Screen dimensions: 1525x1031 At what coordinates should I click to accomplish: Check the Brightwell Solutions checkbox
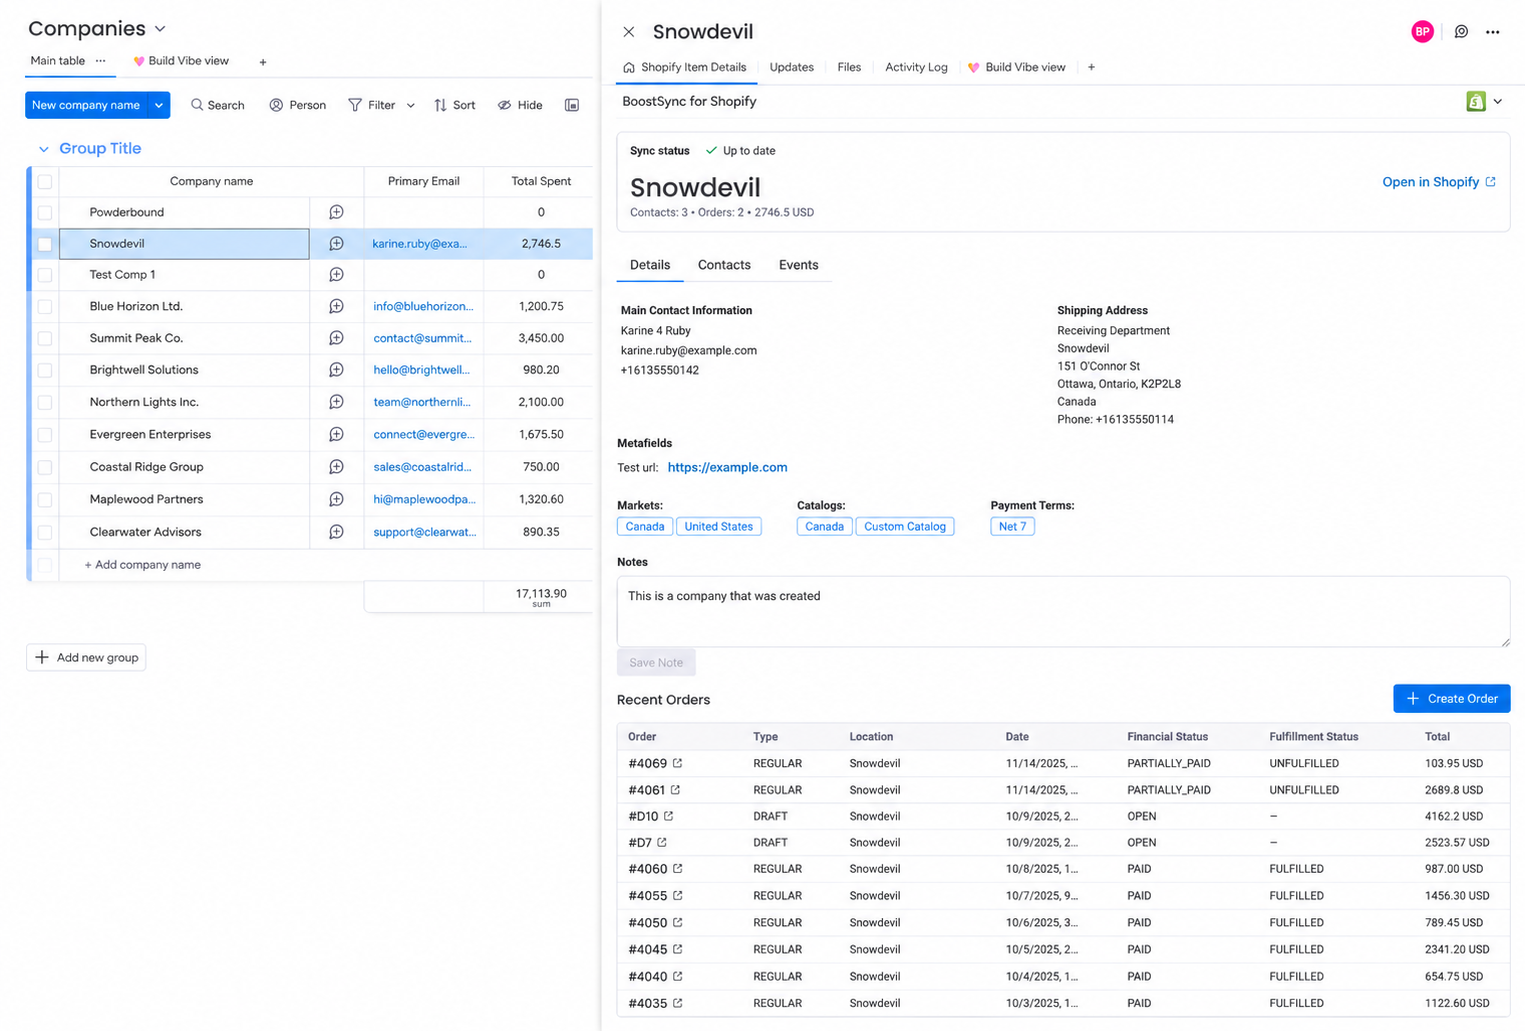point(45,370)
